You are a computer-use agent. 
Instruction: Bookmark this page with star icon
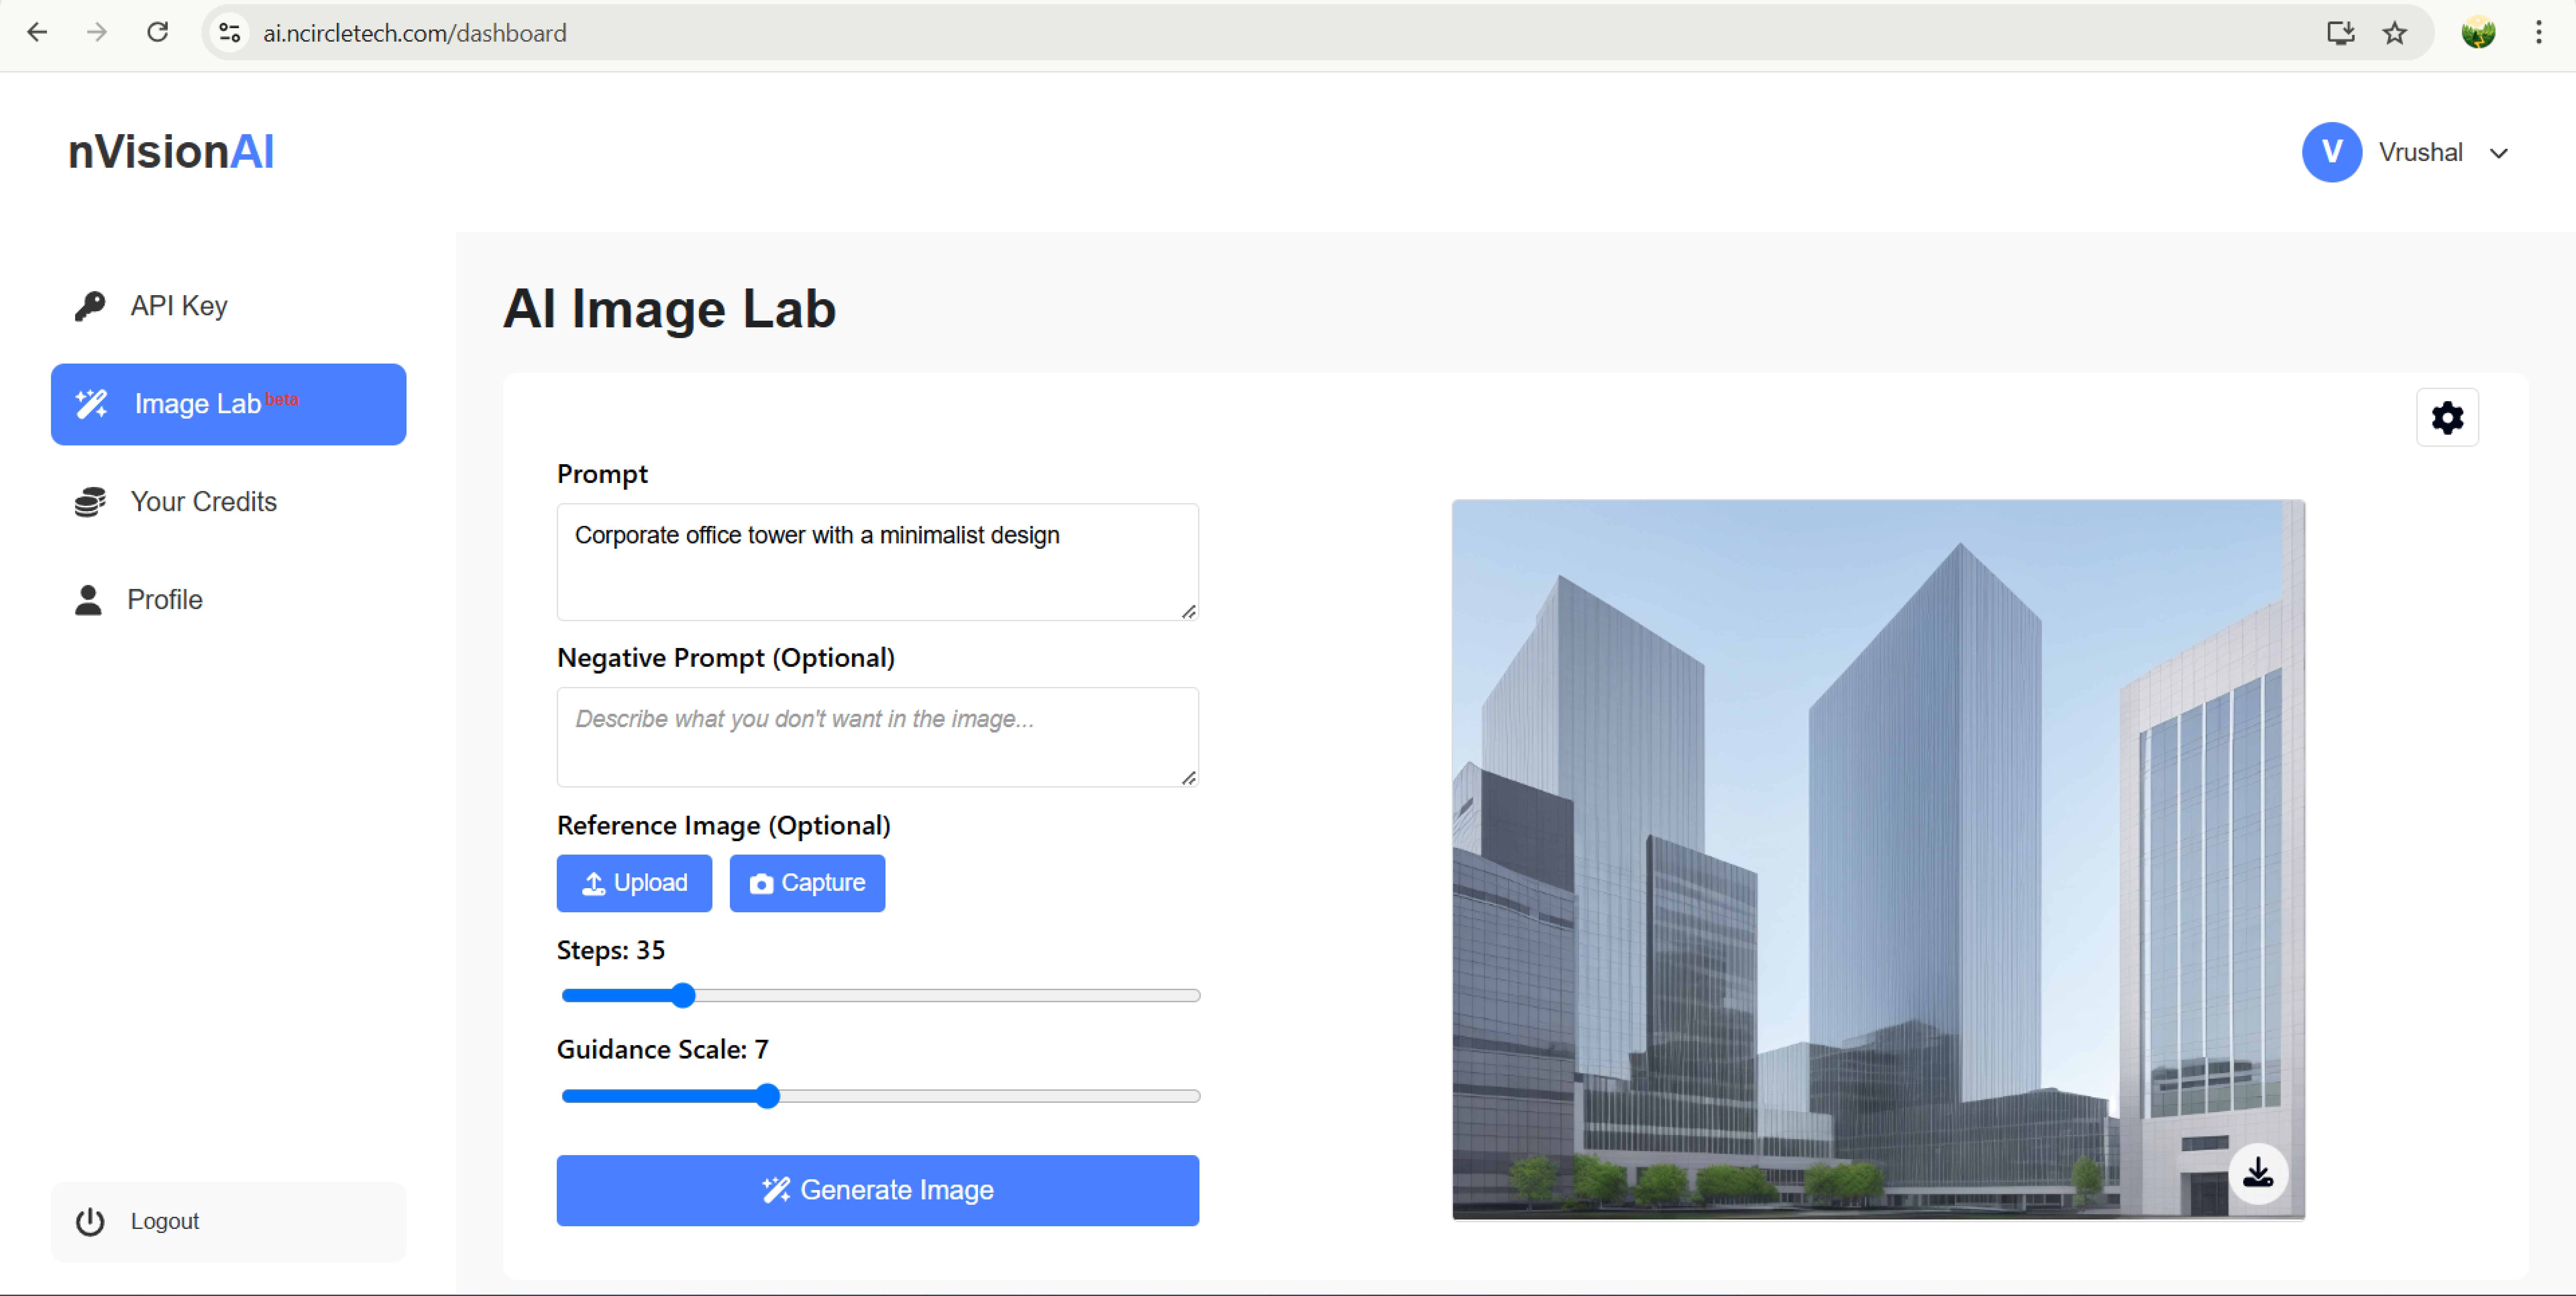[x=2394, y=33]
